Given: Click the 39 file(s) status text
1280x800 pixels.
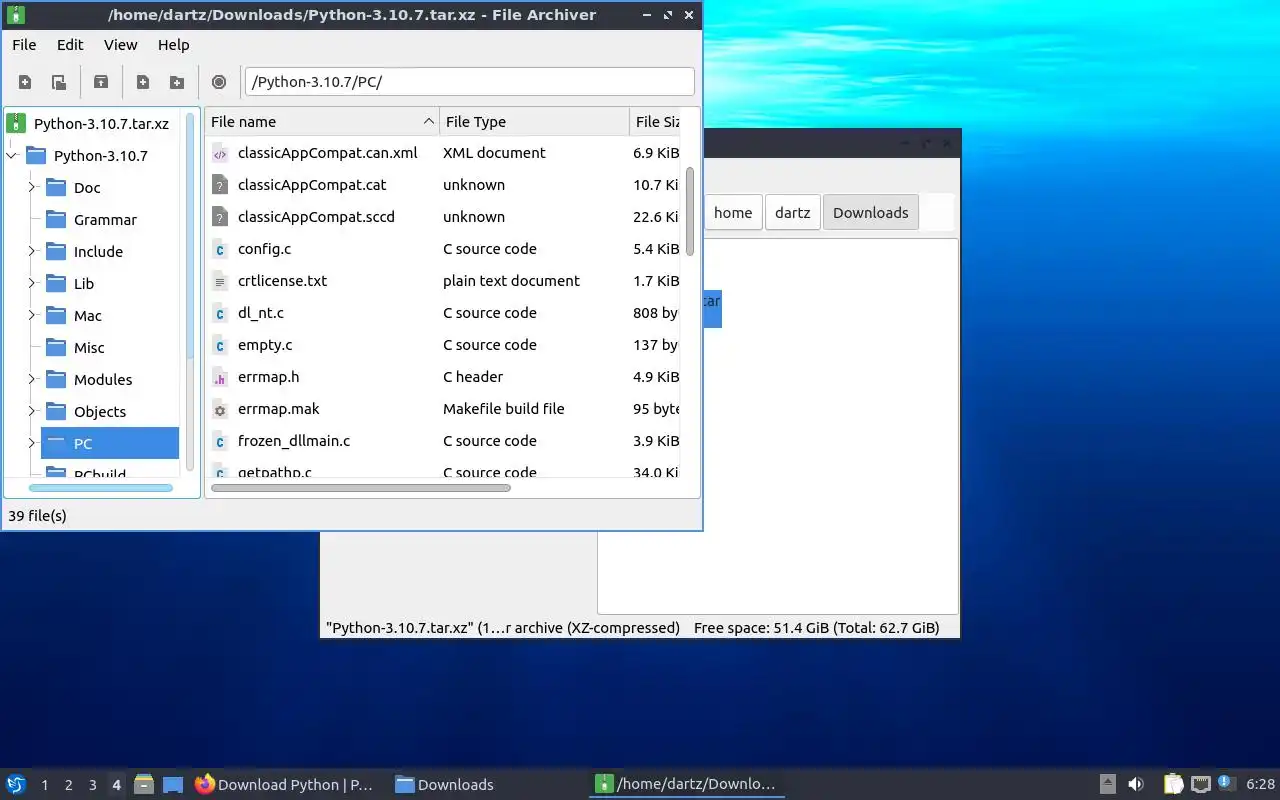Looking at the screenshot, I should tap(37, 516).
